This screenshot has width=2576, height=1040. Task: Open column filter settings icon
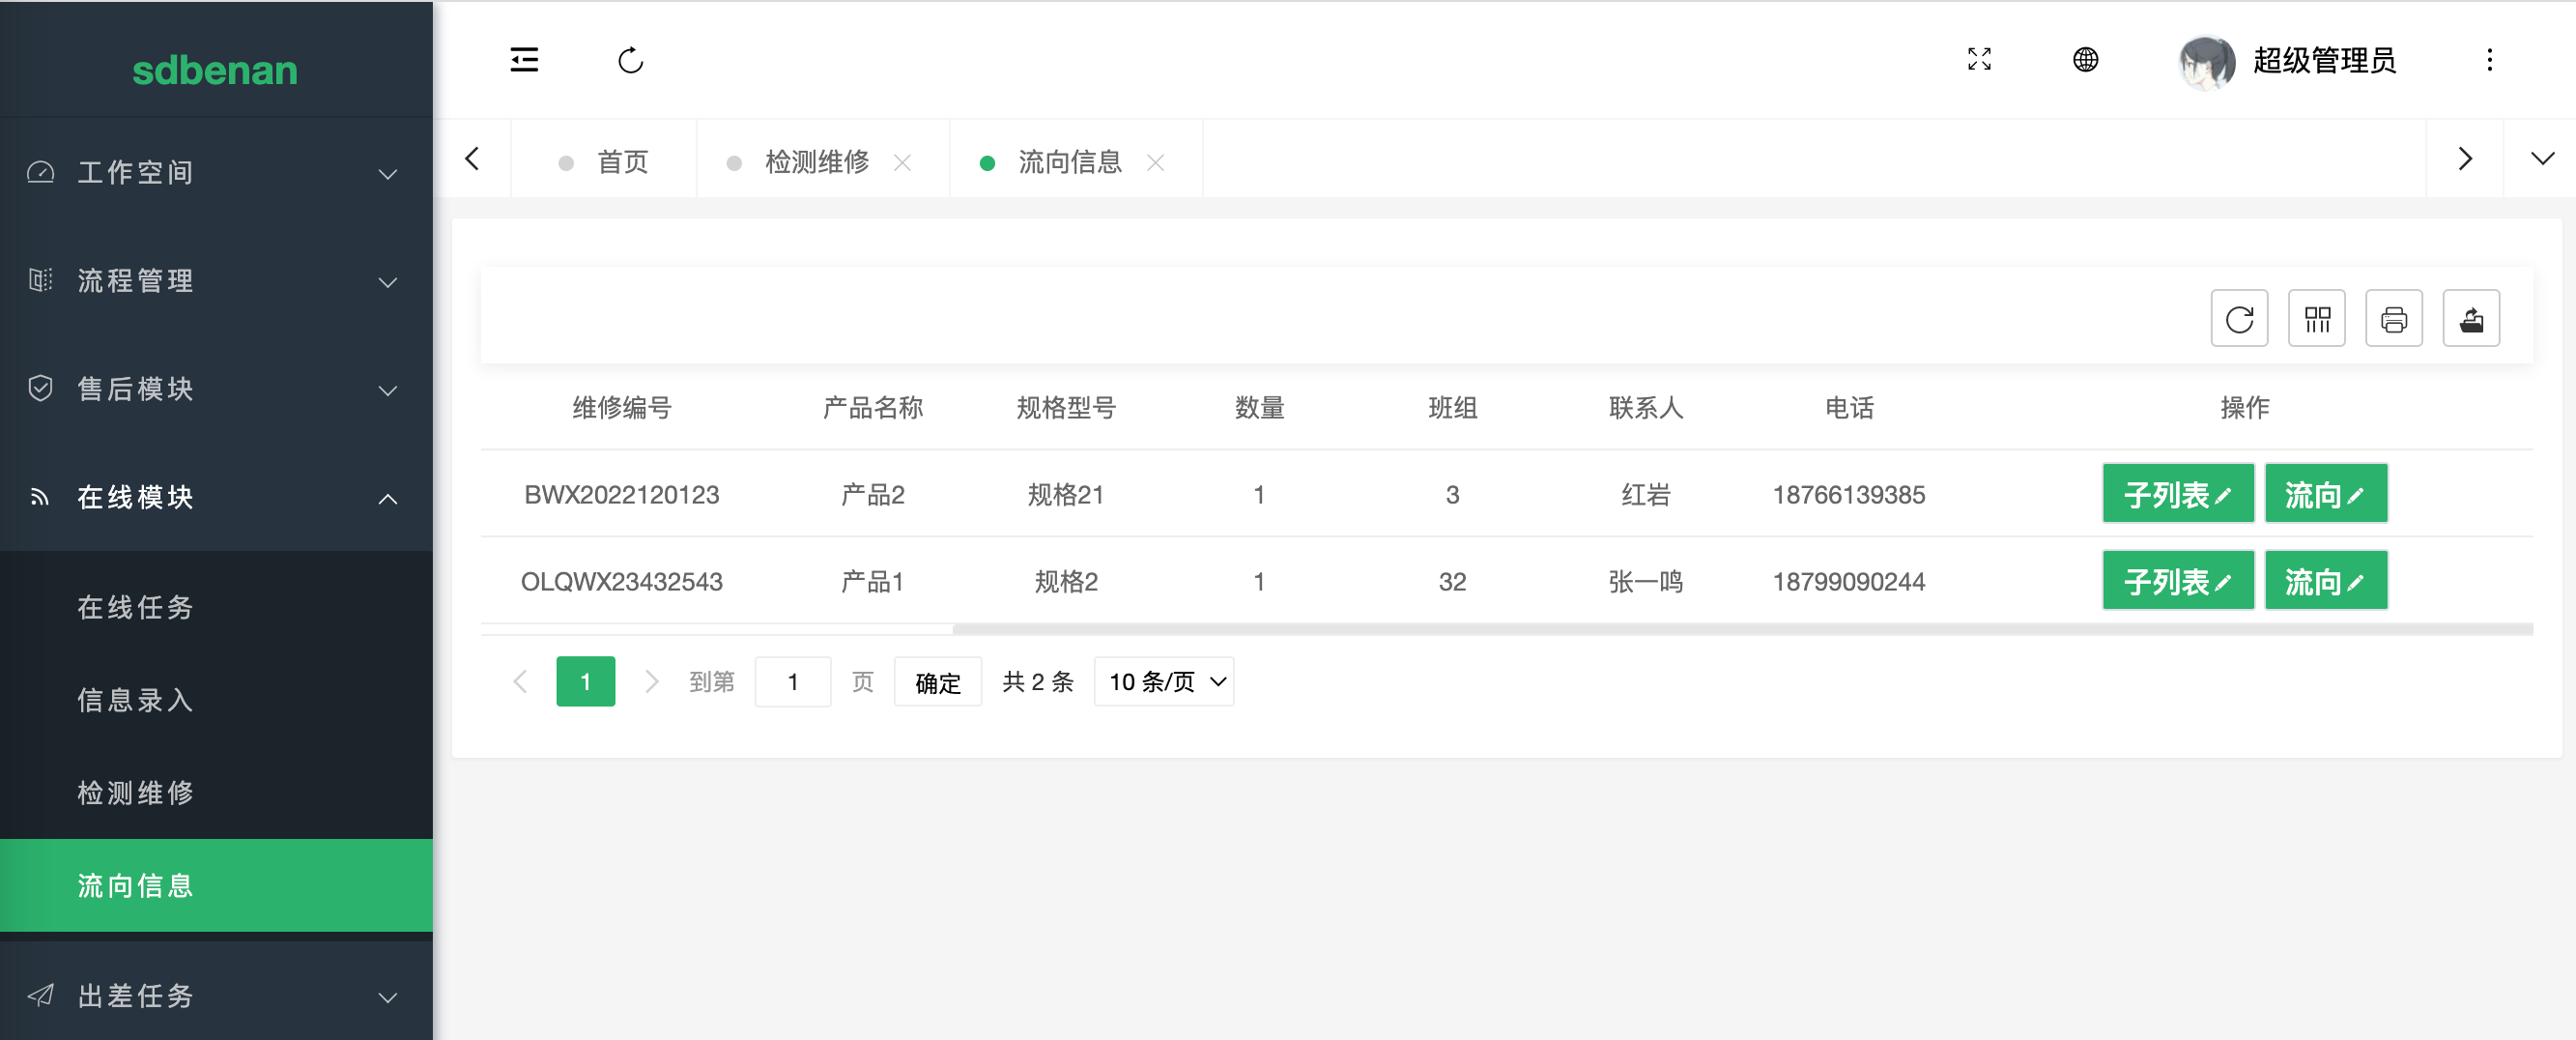coord(2316,319)
